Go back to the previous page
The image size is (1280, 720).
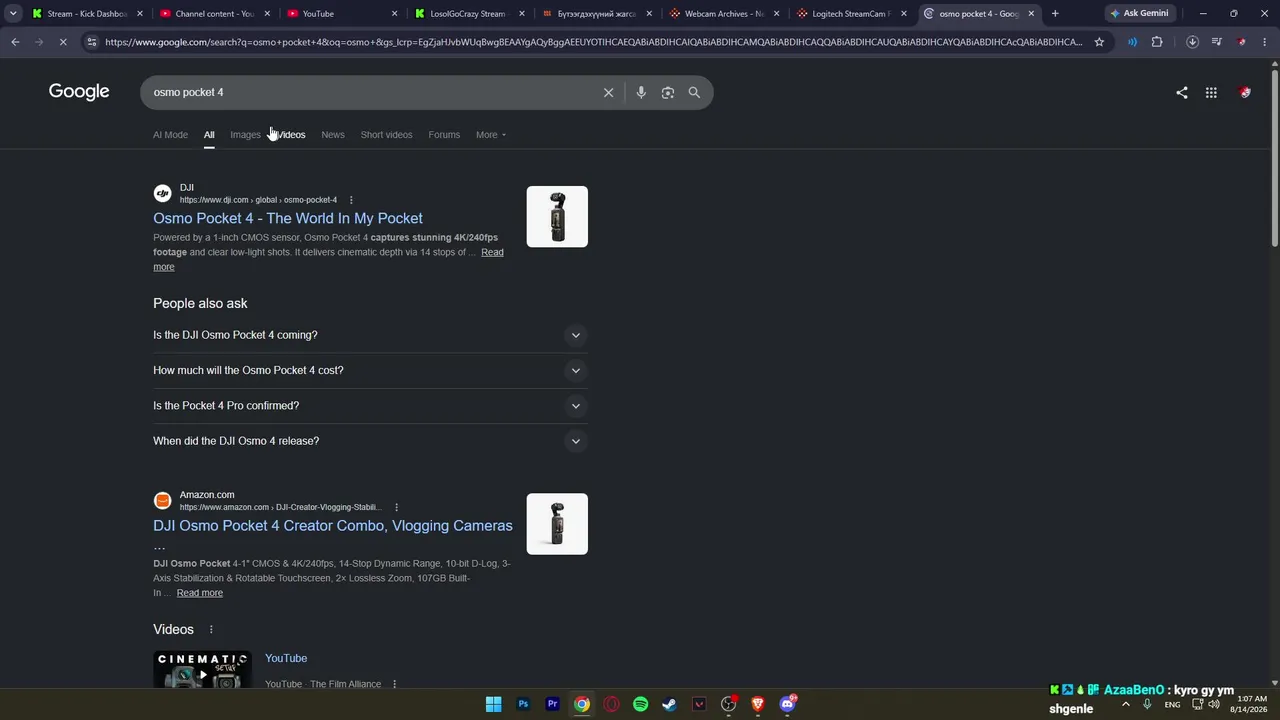tap(15, 42)
